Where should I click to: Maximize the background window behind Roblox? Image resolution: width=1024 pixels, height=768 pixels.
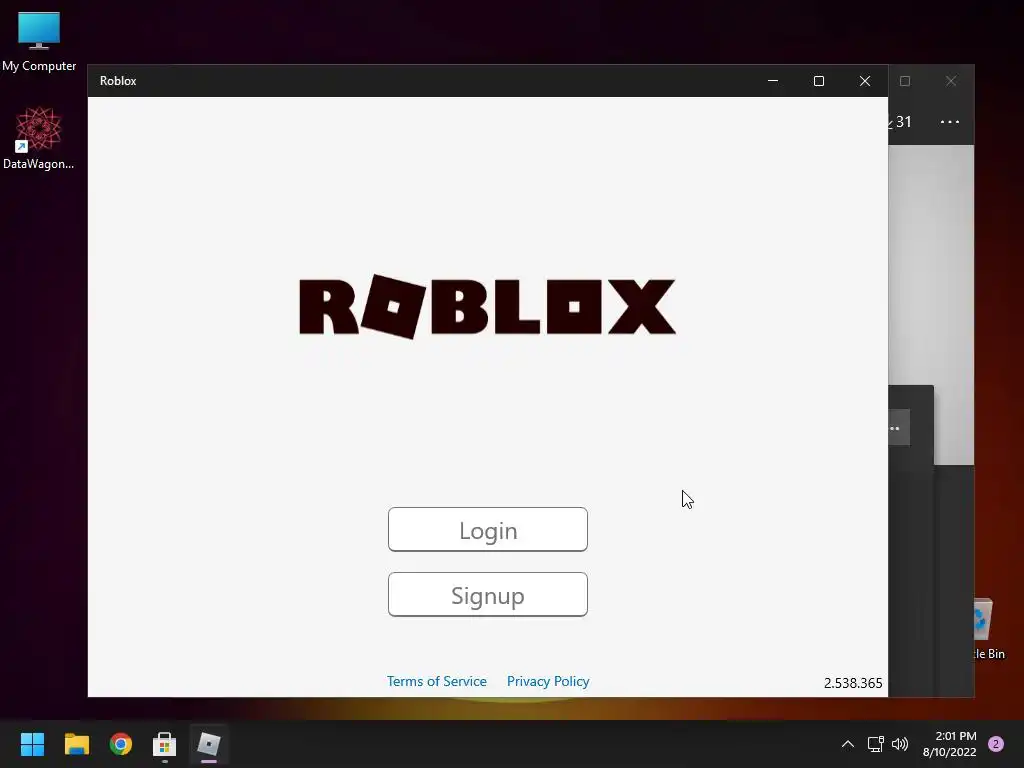click(905, 81)
